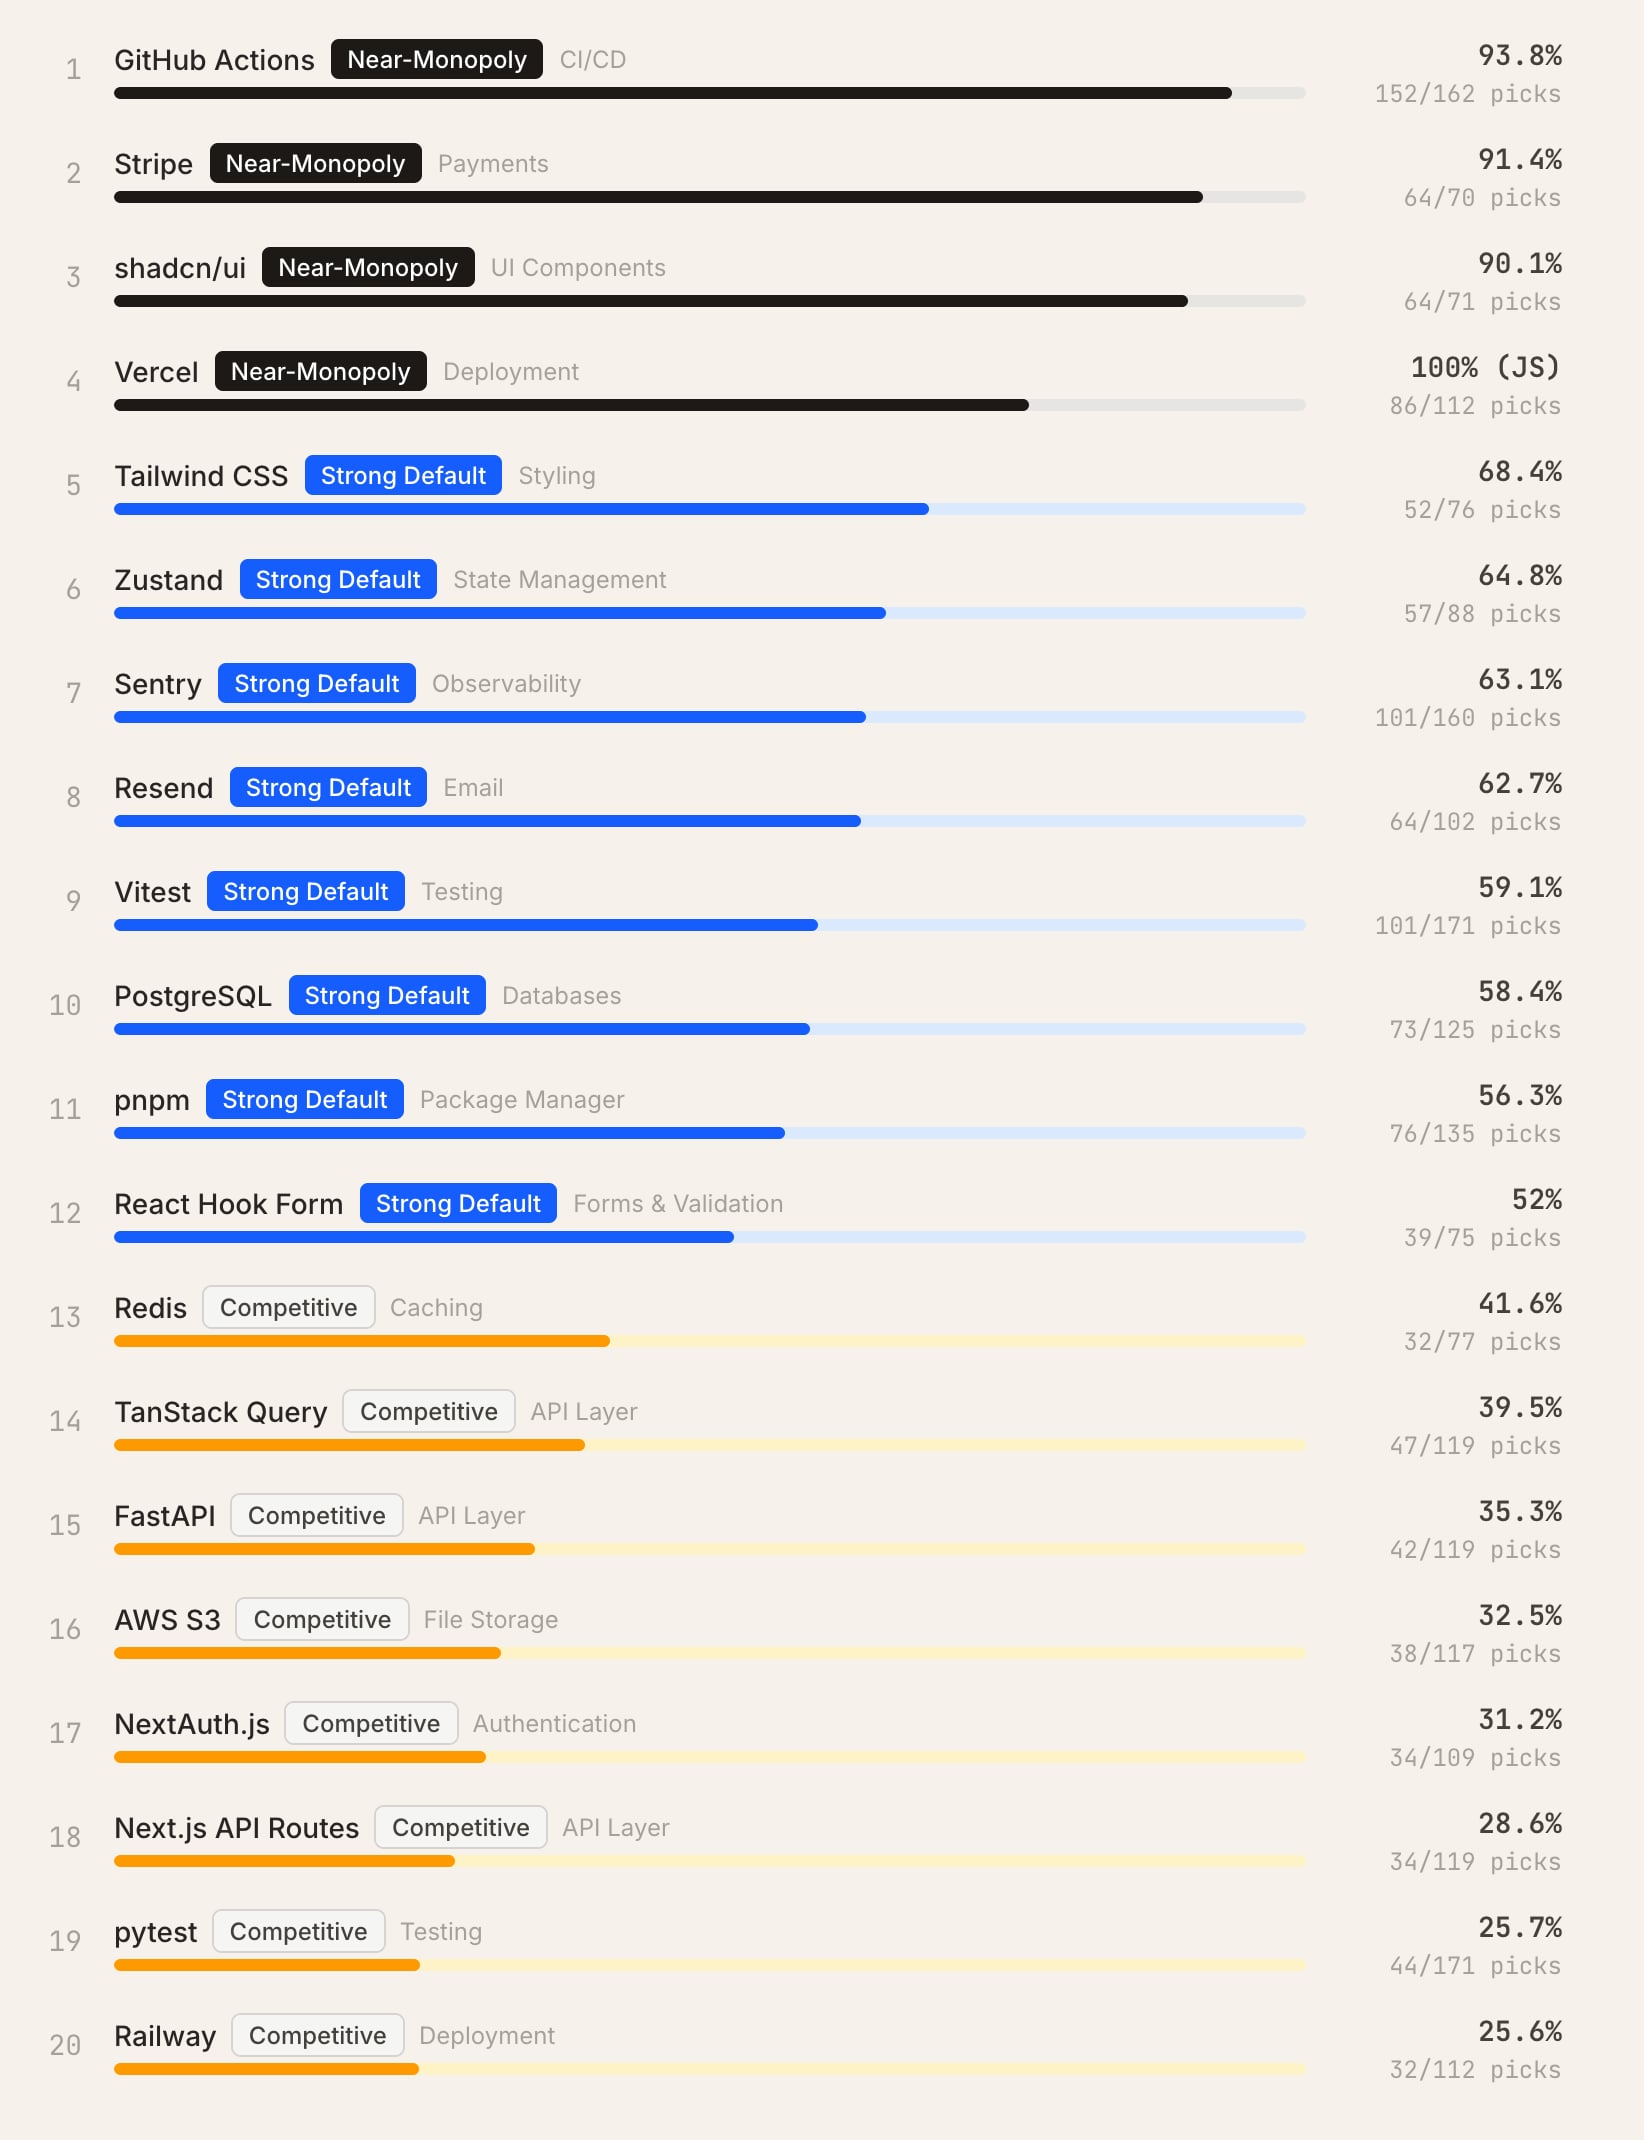Open the shadcn/ui entry title
Viewport: 1644px width, 2140px height.
tap(180, 268)
